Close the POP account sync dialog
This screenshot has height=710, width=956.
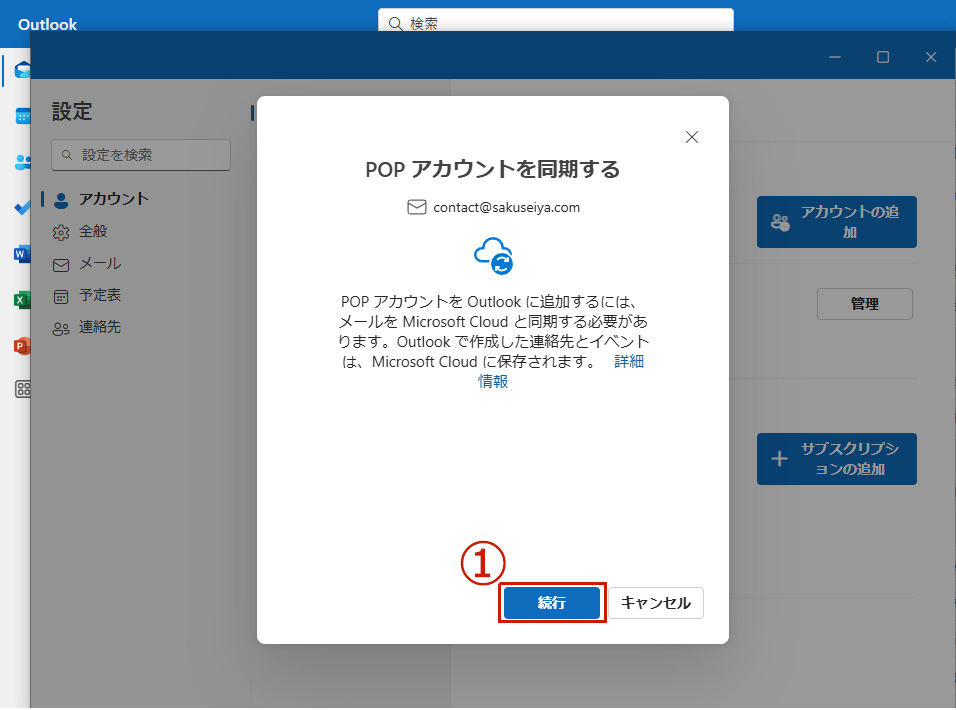click(x=691, y=137)
